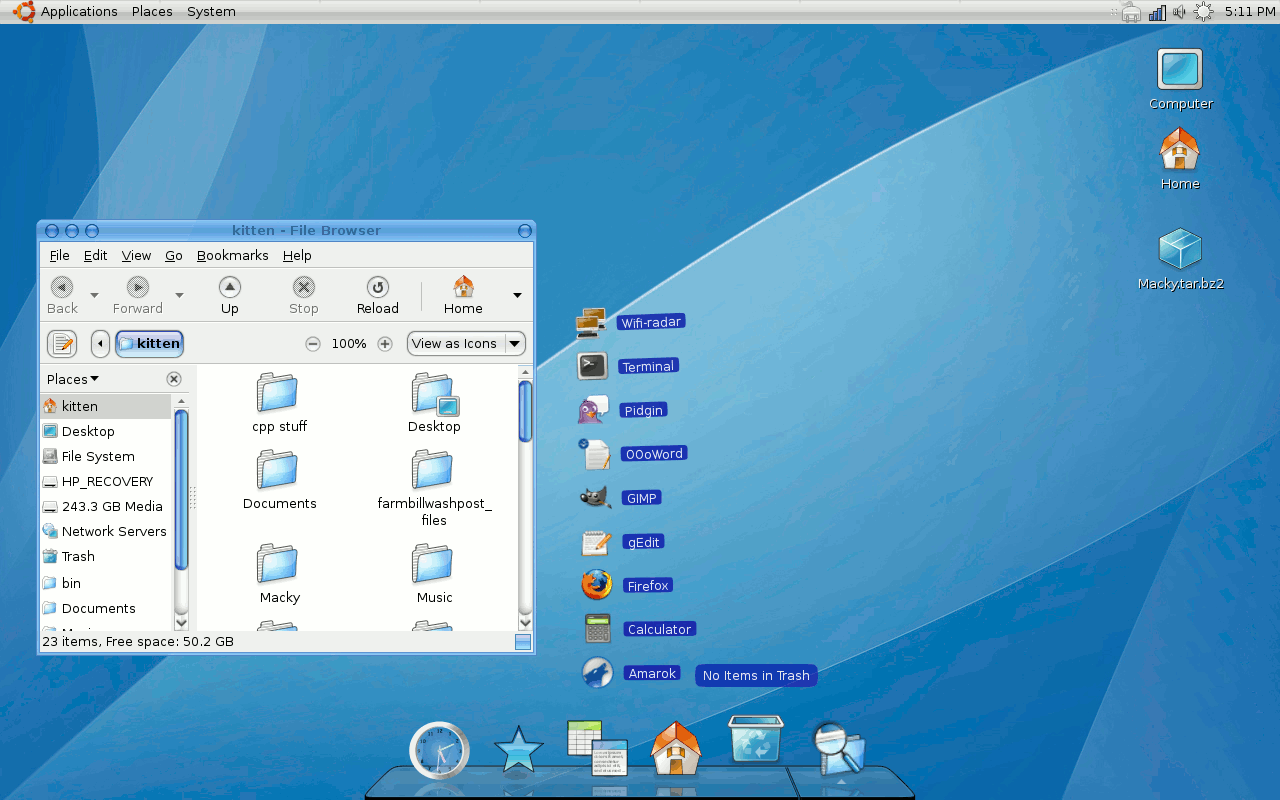Click the path bar left scroll arrow
Image resolution: width=1280 pixels, height=800 pixels.
[x=100, y=344]
